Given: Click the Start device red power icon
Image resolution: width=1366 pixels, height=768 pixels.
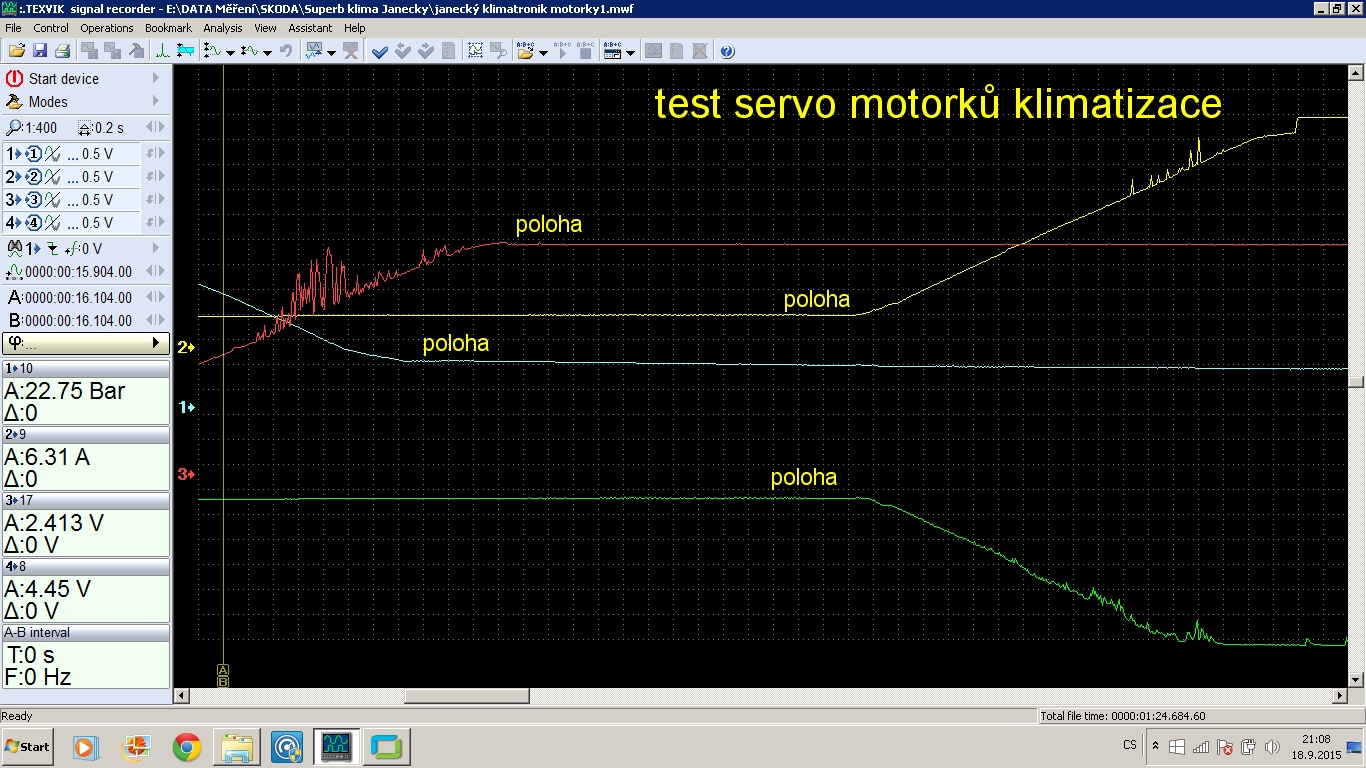Looking at the screenshot, I should tap(15, 78).
